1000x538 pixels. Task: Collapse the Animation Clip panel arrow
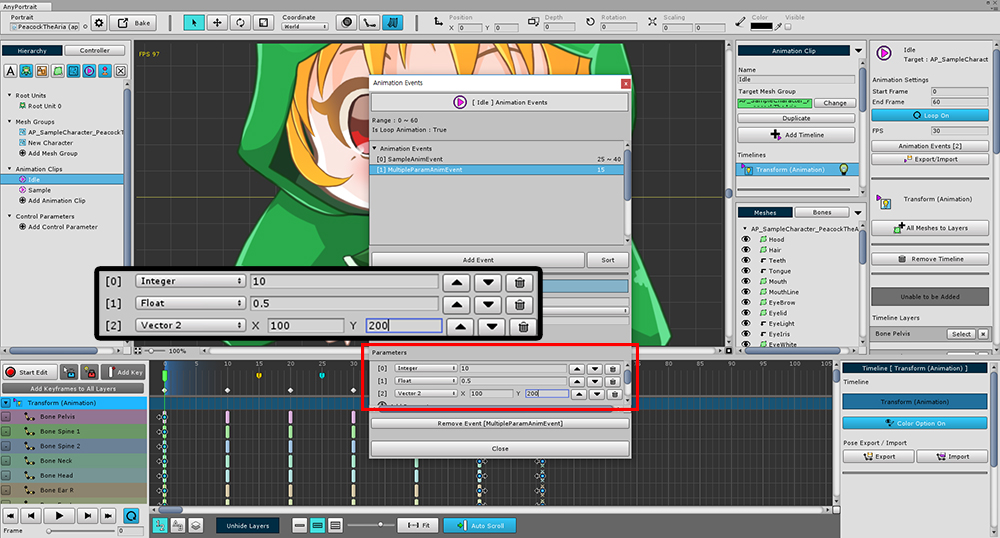pos(858,51)
